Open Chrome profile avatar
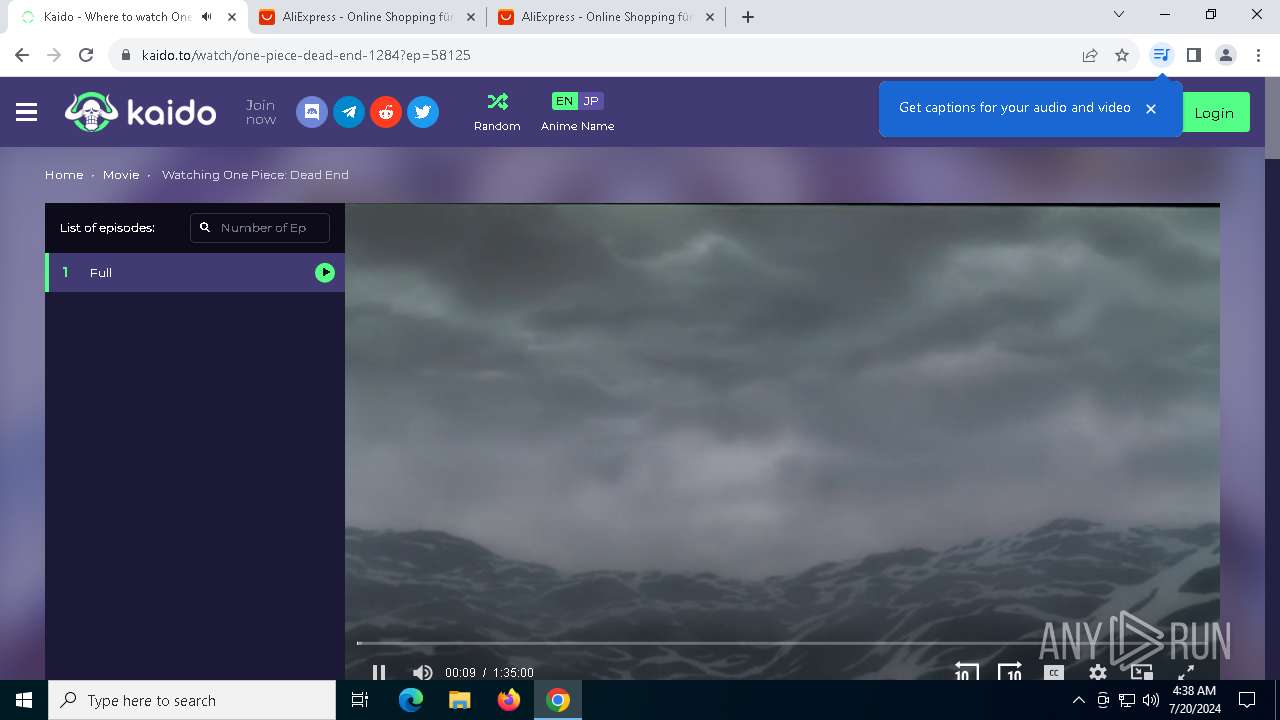1280x720 pixels. 1226,55
